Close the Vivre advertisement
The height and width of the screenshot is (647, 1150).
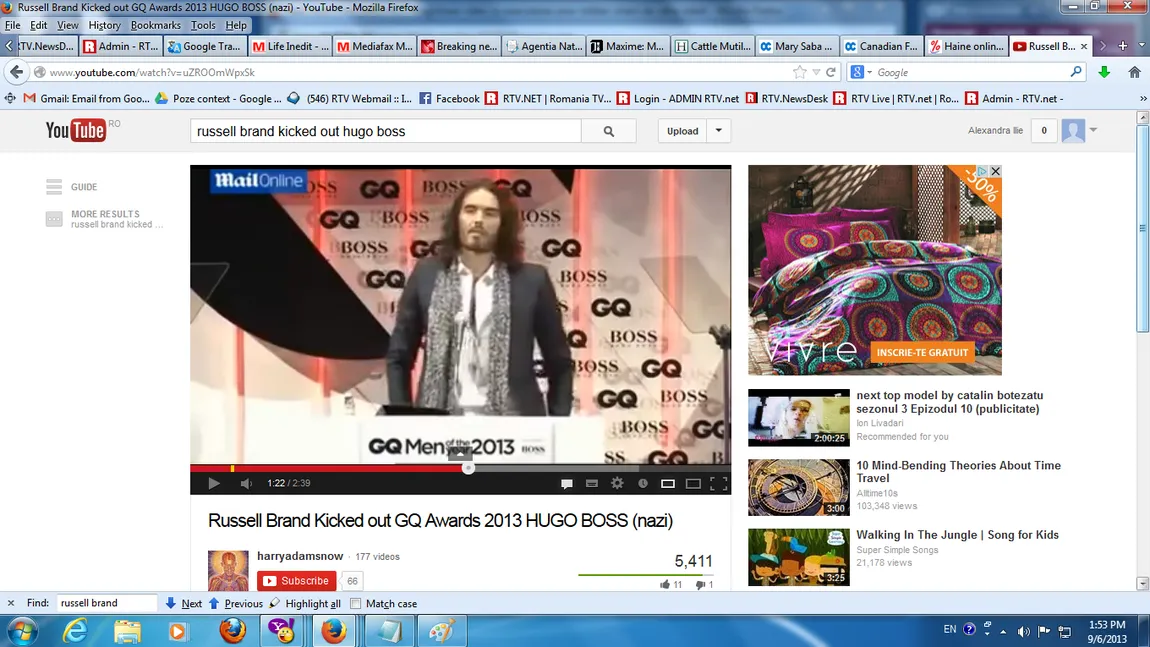995,171
